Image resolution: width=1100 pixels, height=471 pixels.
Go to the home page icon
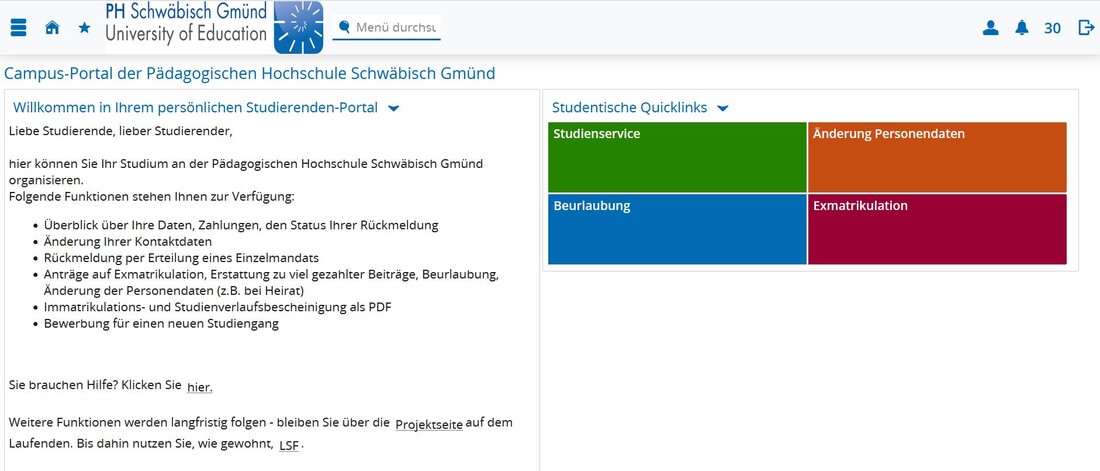pyautogui.click(x=52, y=28)
